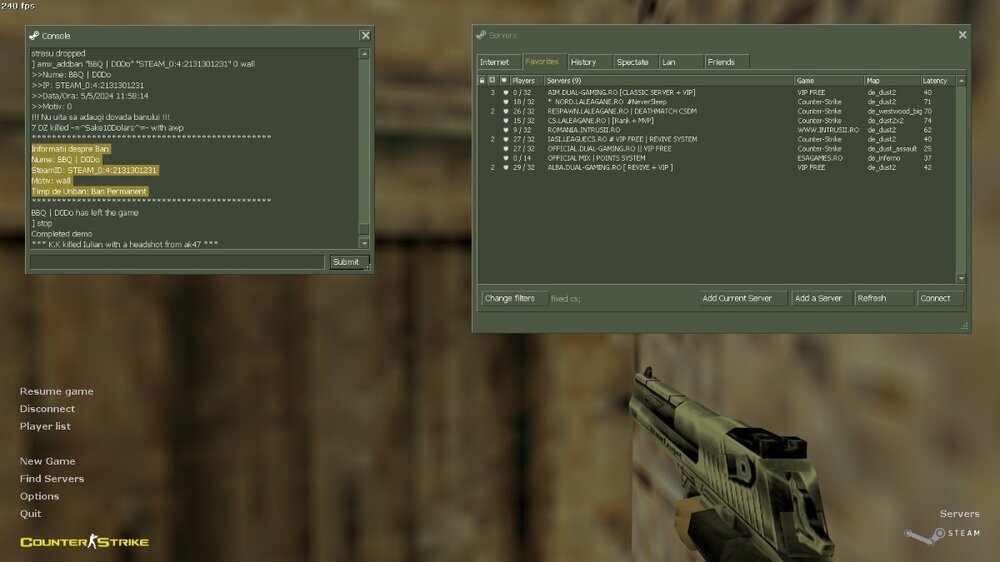Sort list by Players column header

point(526,80)
